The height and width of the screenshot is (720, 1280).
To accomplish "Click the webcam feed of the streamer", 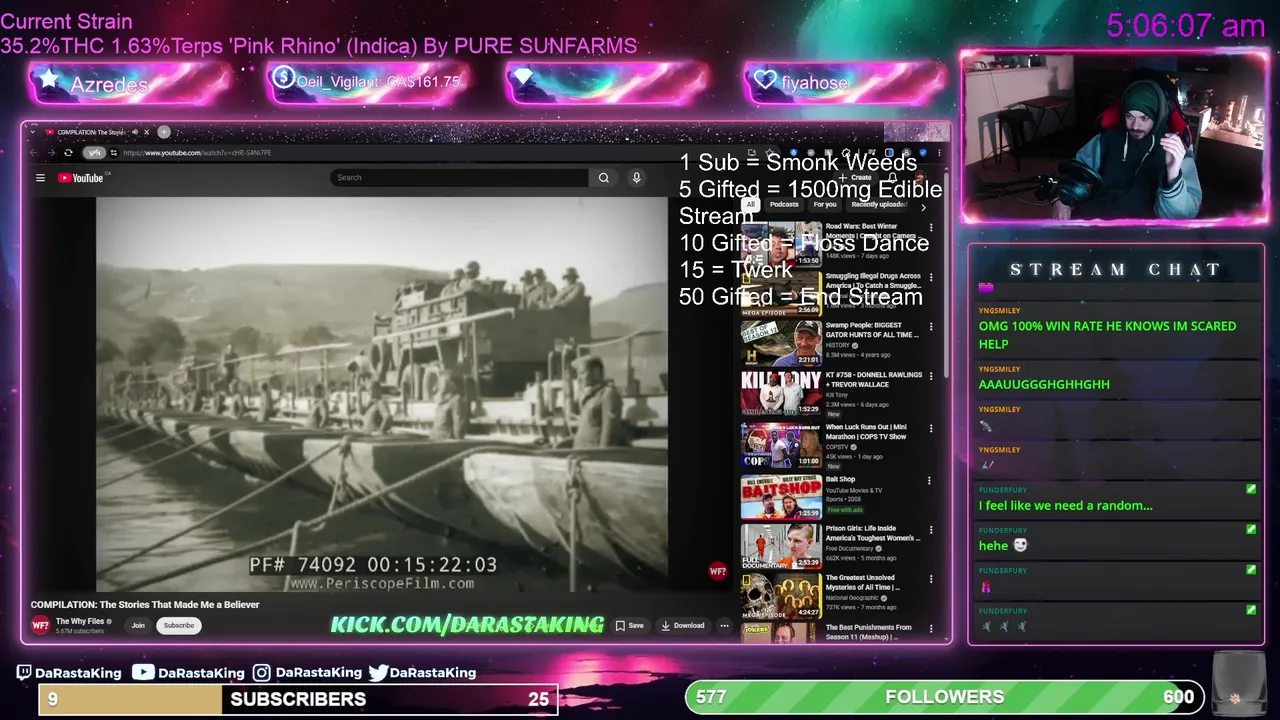I will [x=1114, y=136].
